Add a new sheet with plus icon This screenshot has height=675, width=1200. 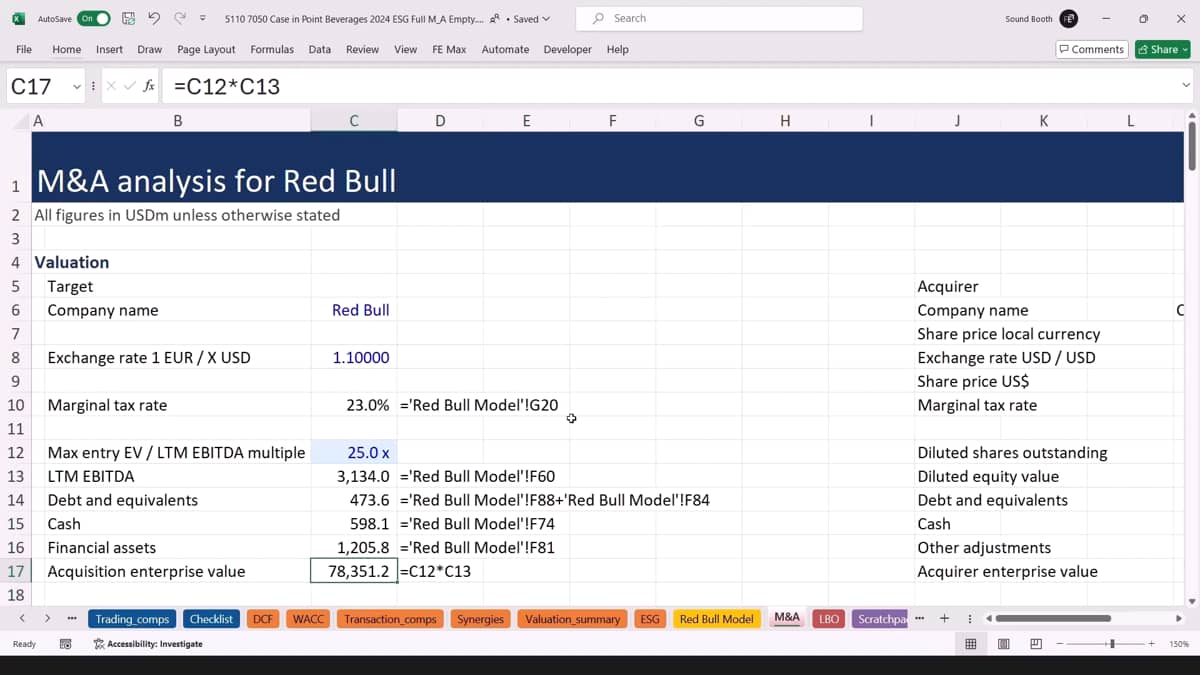pyautogui.click(x=944, y=619)
